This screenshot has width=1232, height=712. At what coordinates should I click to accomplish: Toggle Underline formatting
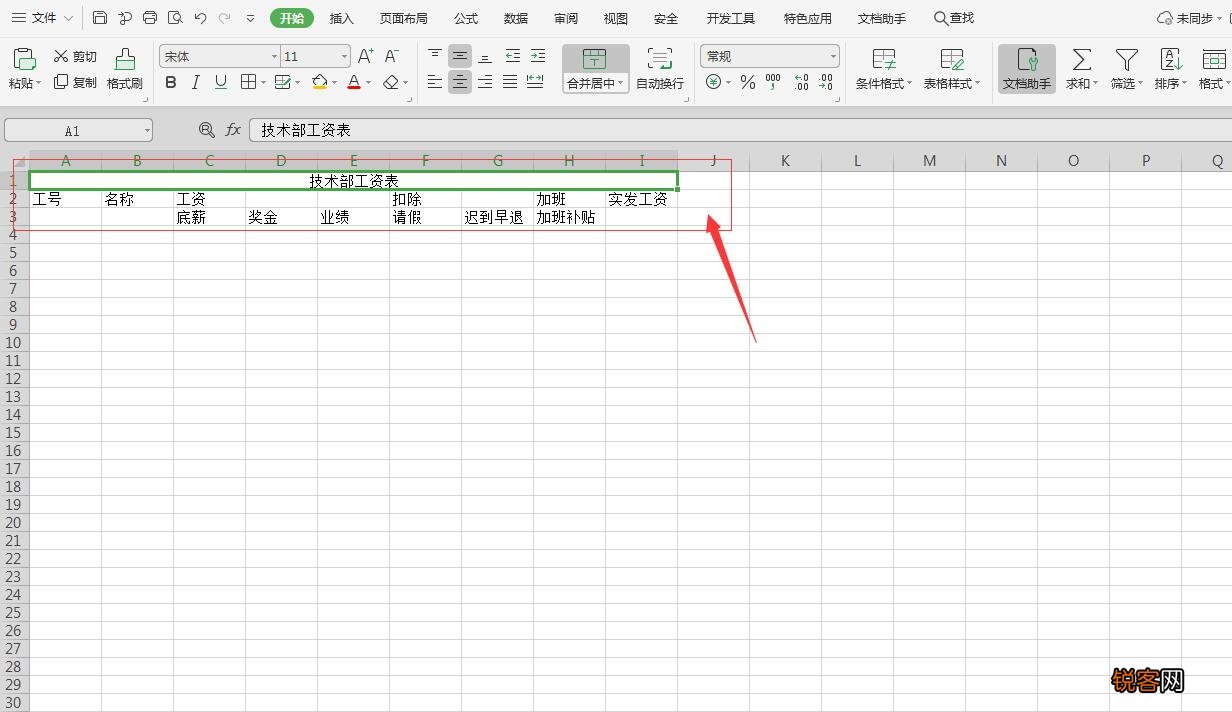click(221, 83)
